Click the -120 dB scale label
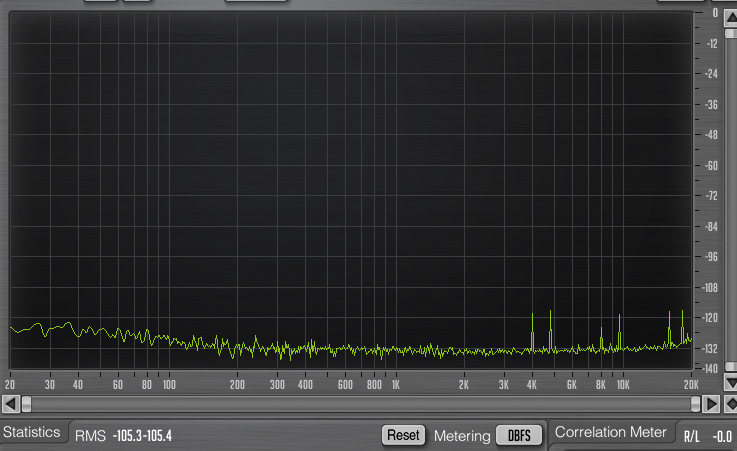 [710, 318]
